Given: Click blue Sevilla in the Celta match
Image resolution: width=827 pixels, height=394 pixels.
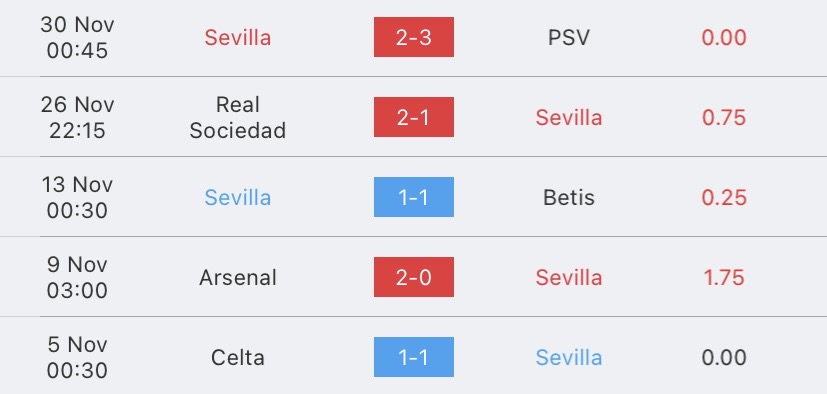Looking at the screenshot, I should point(569,358).
